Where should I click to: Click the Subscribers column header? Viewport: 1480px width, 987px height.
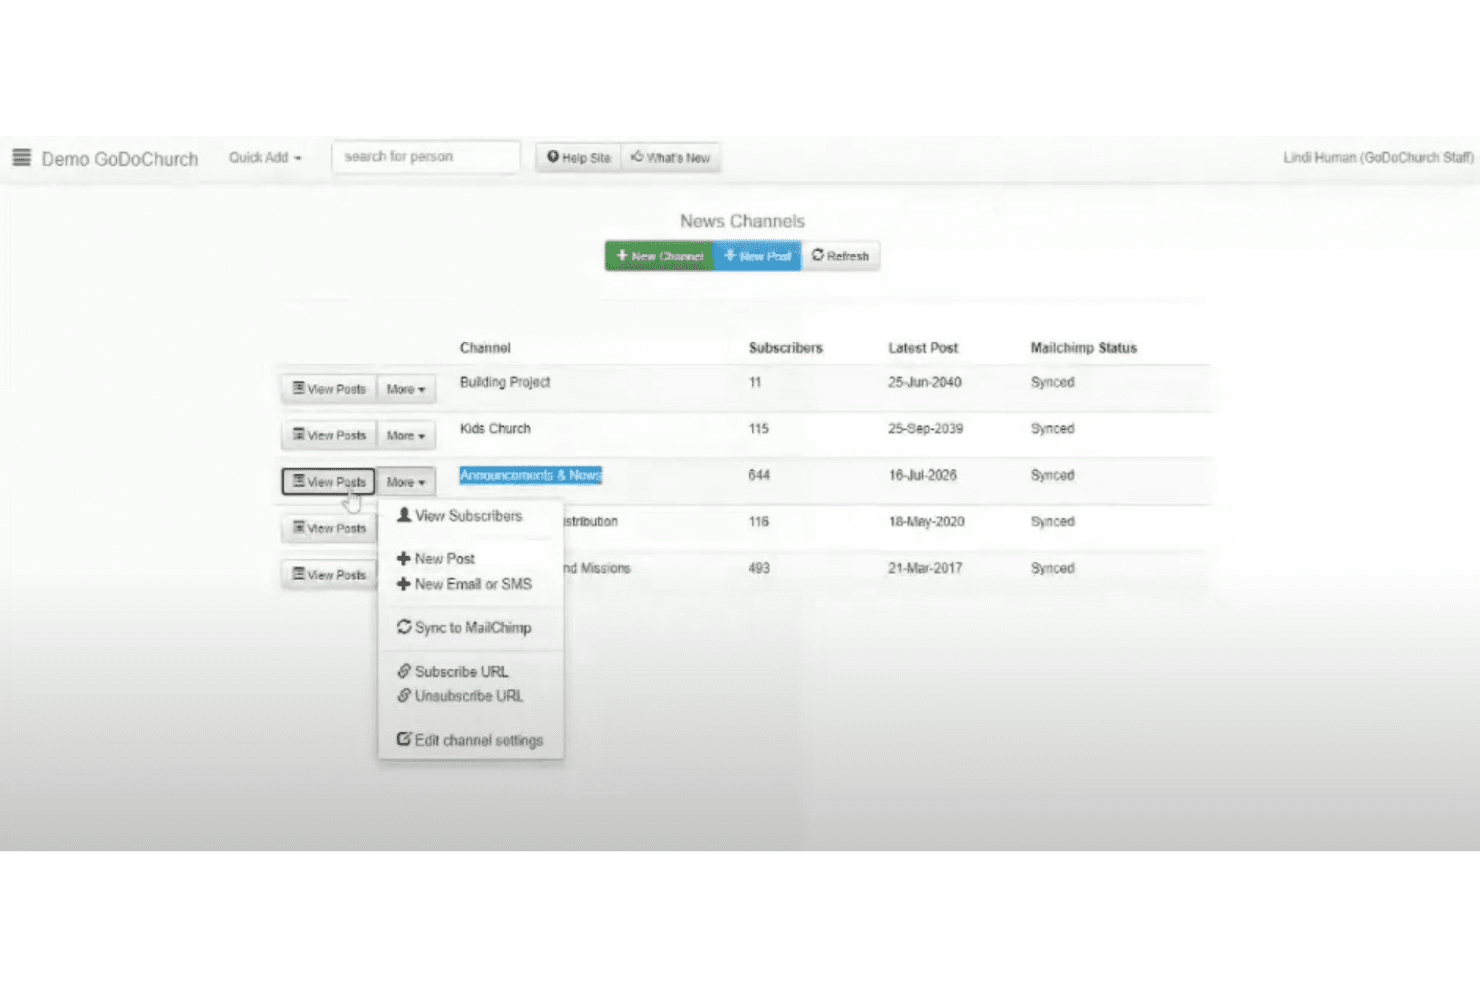(786, 348)
